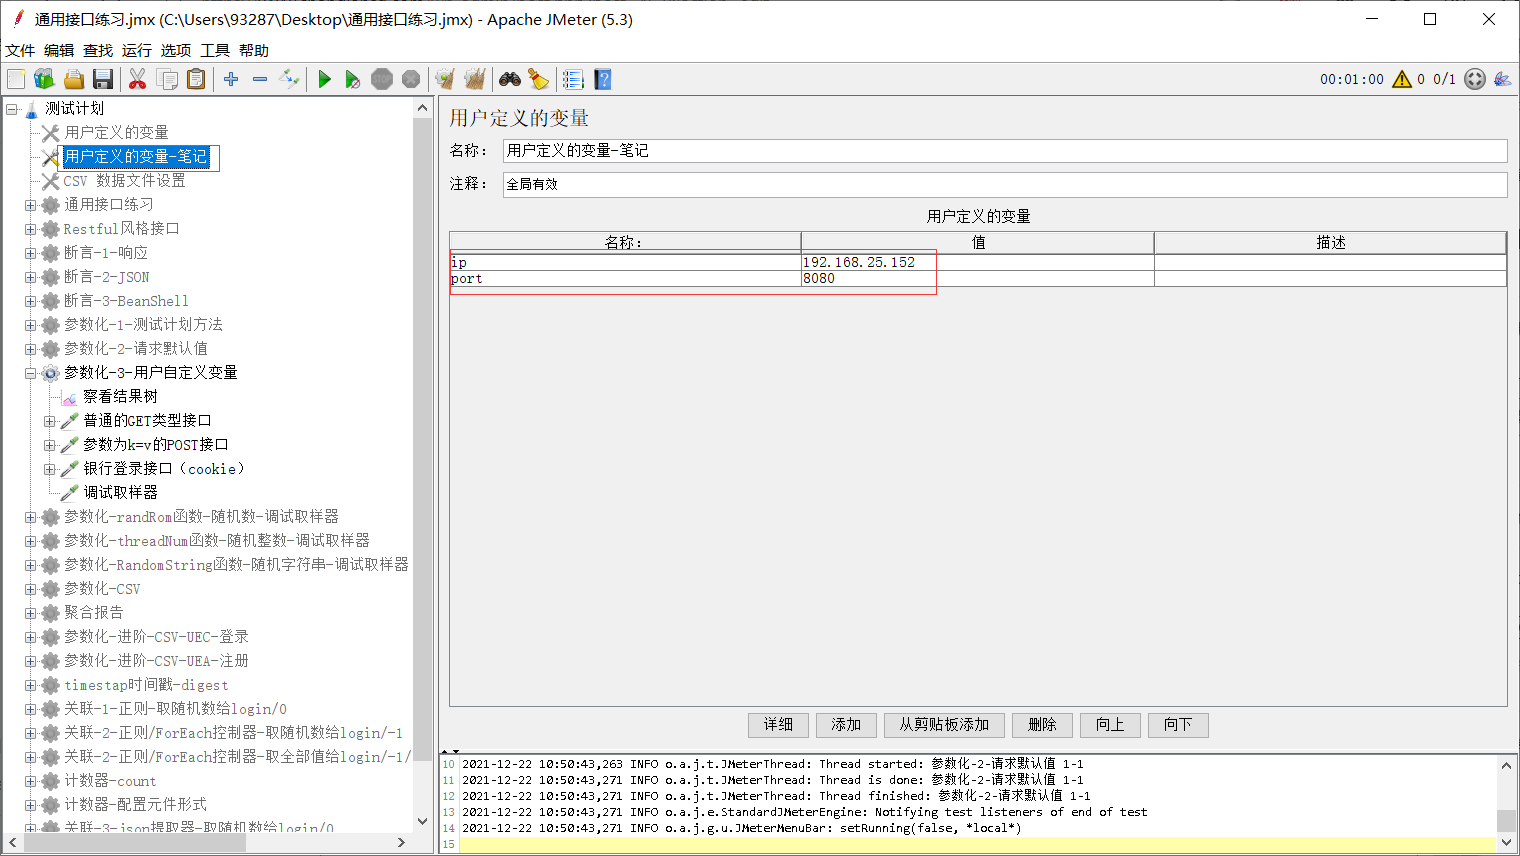Open the 文件 menu
The height and width of the screenshot is (856, 1520).
pyautogui.click(x=20, y=50)
